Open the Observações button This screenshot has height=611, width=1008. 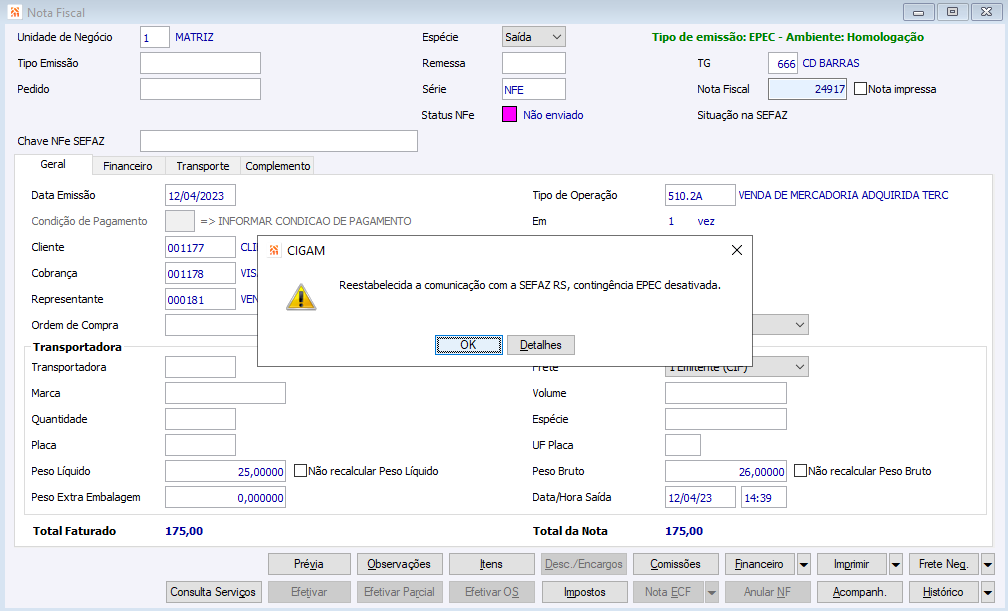coord(399,564)
